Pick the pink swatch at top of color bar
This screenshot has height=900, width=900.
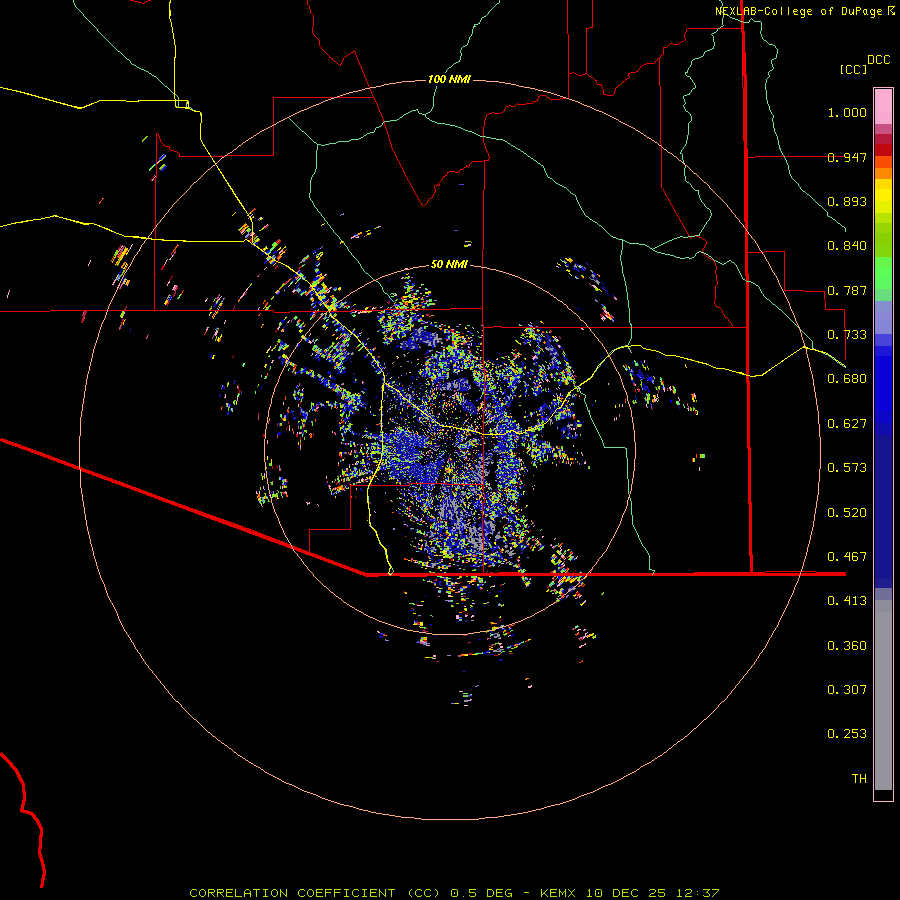(x=883, y=107)
